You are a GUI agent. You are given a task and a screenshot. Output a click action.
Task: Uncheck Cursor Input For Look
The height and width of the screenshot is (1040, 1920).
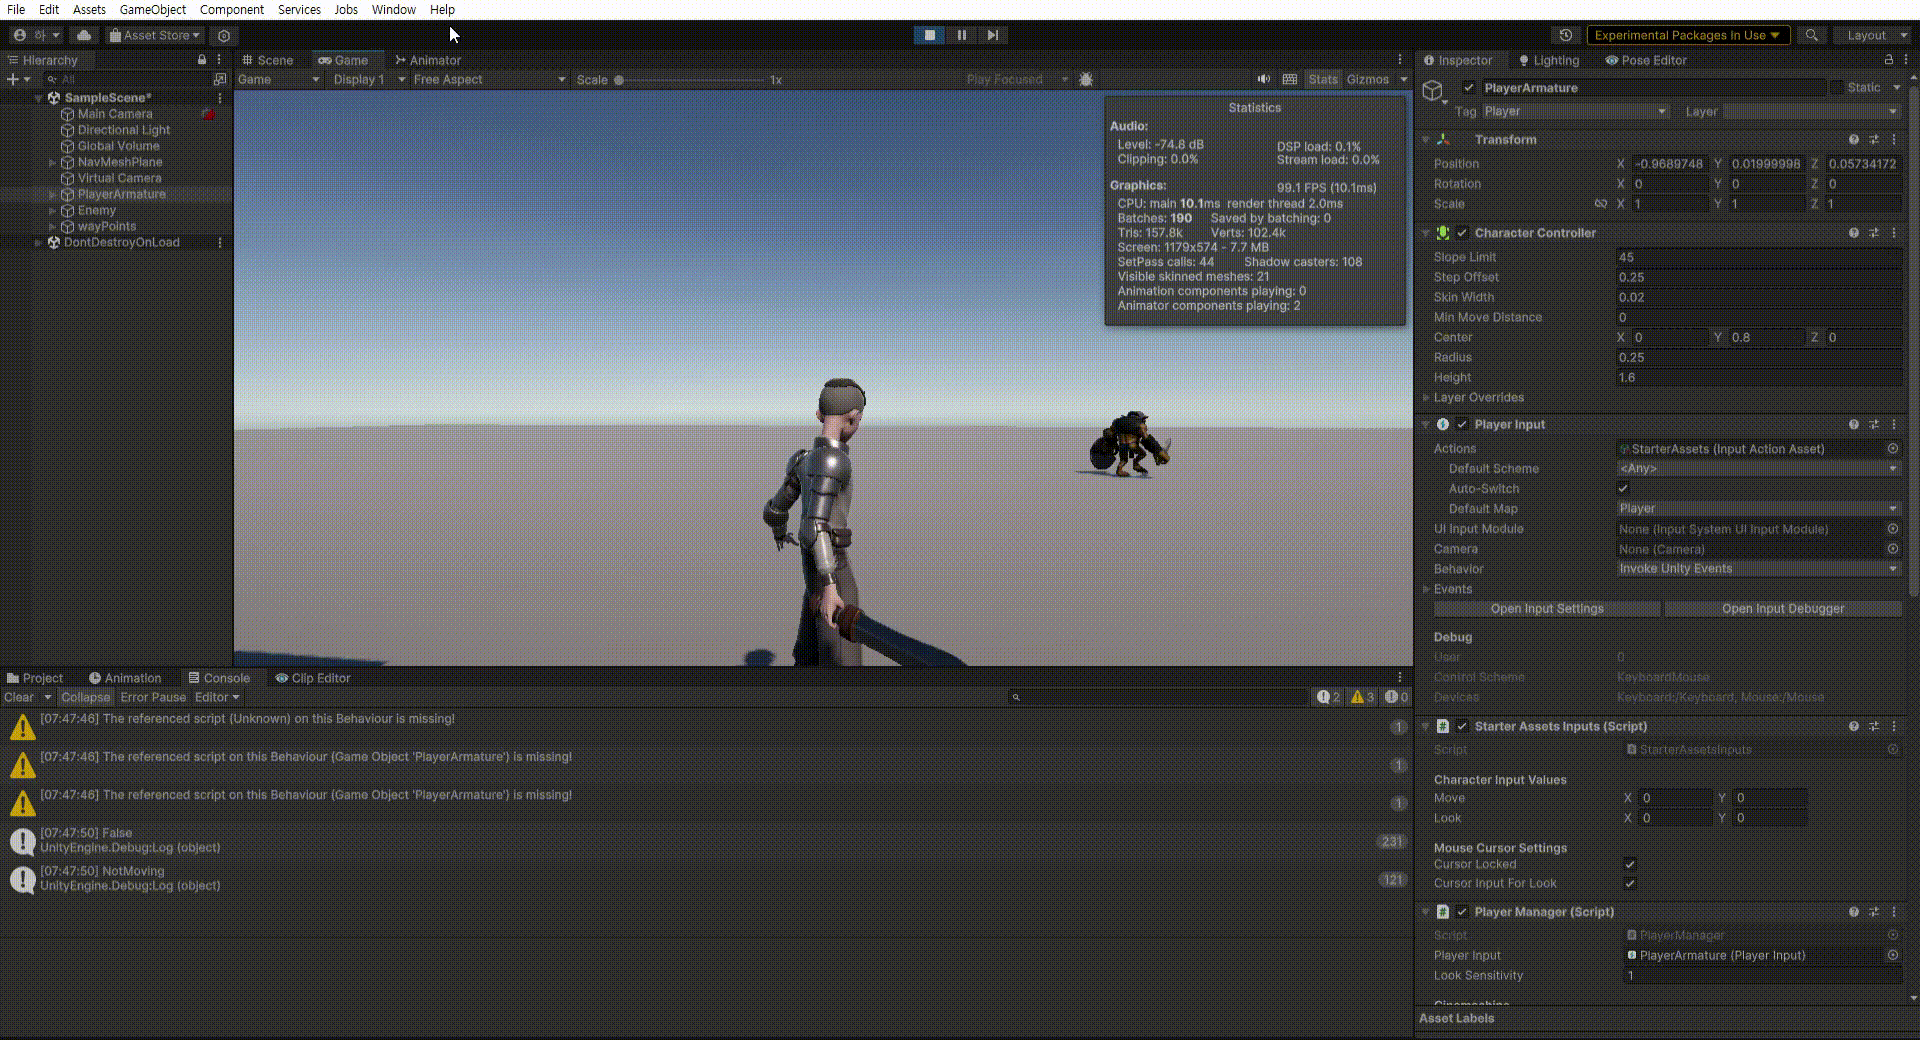tap(1630, 884)
